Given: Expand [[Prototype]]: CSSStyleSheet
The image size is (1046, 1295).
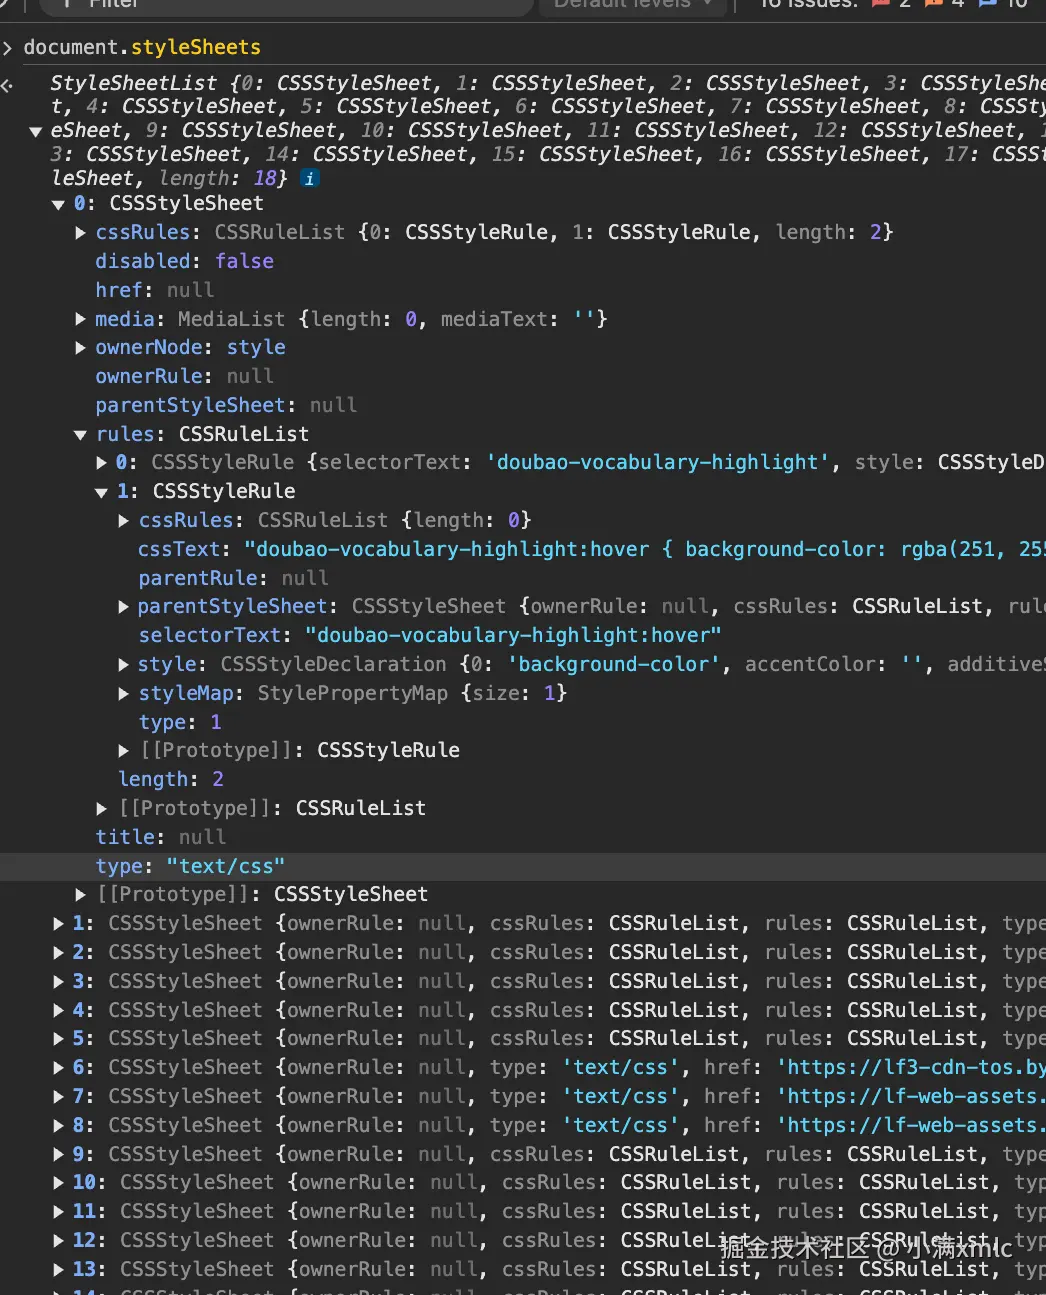Looking at the screenshot, I should [x=80, y=894].
